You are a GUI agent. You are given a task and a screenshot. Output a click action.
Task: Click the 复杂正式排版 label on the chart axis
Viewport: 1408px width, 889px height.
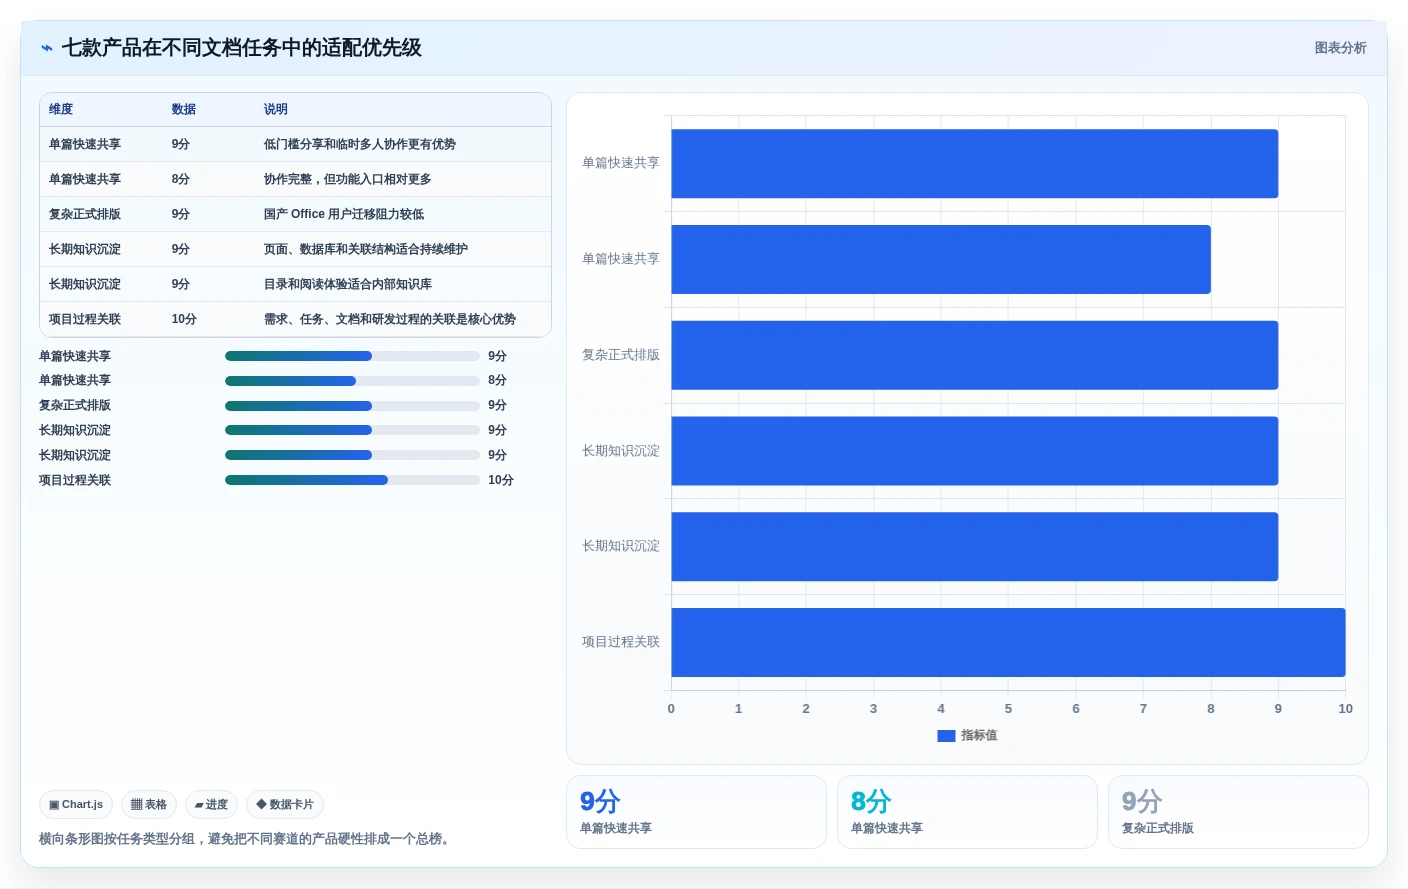pos(621,355)
